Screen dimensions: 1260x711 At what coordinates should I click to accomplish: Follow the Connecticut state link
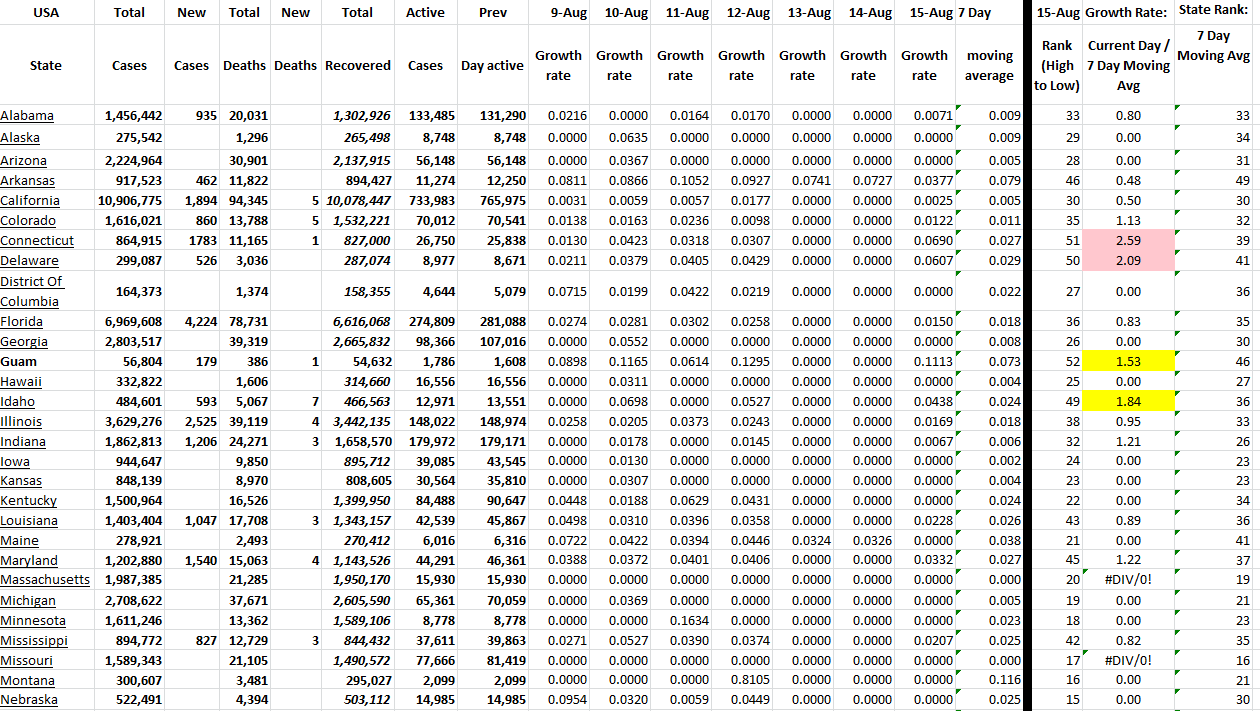coord(37,241)
